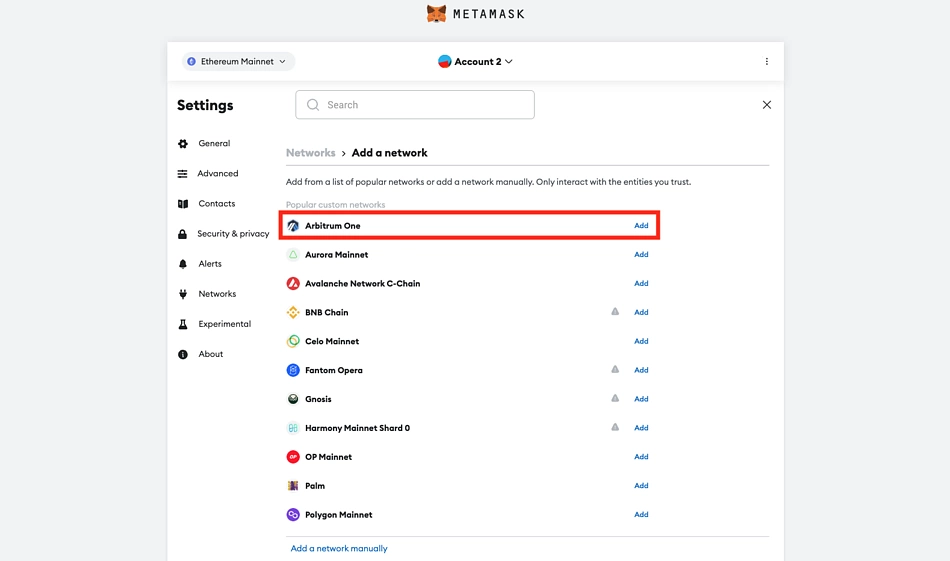
Task: Click the General gear icon
Action: [x=183, y=144]
